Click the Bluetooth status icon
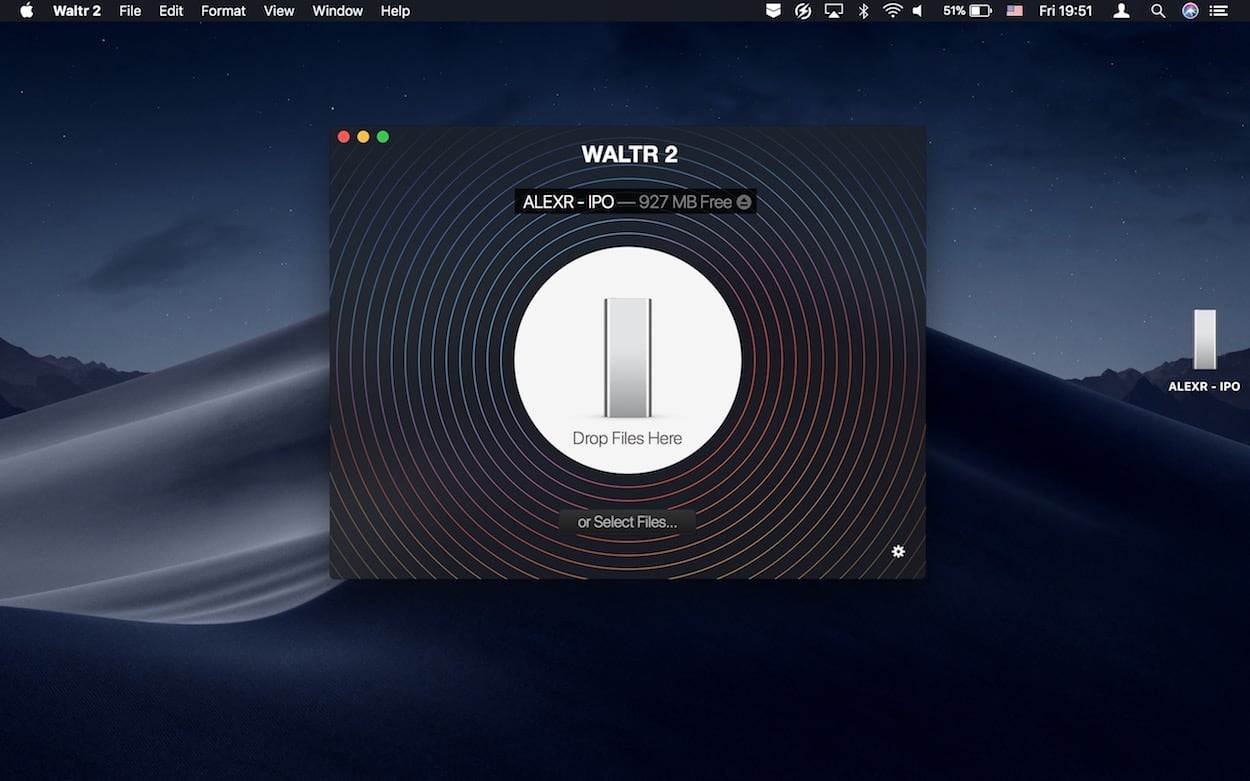Viewport: 1250px width, 781px height. [864, 11]
